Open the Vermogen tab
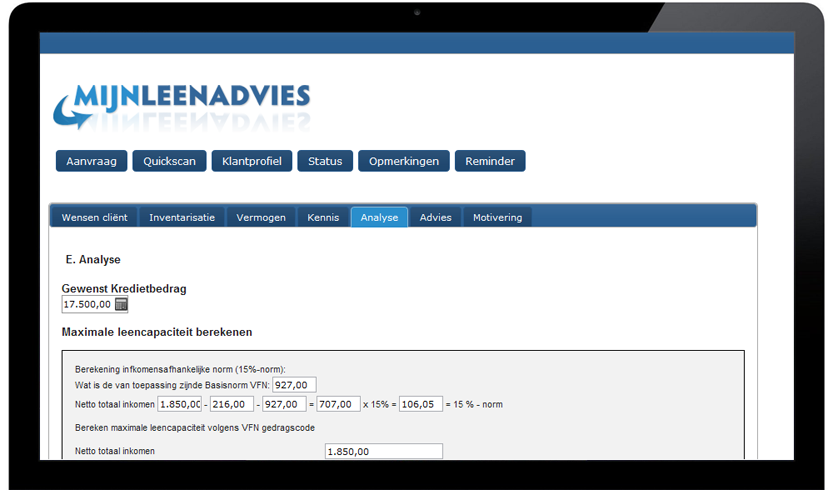Viewport: 833px width, 490px height. [261, 217]
